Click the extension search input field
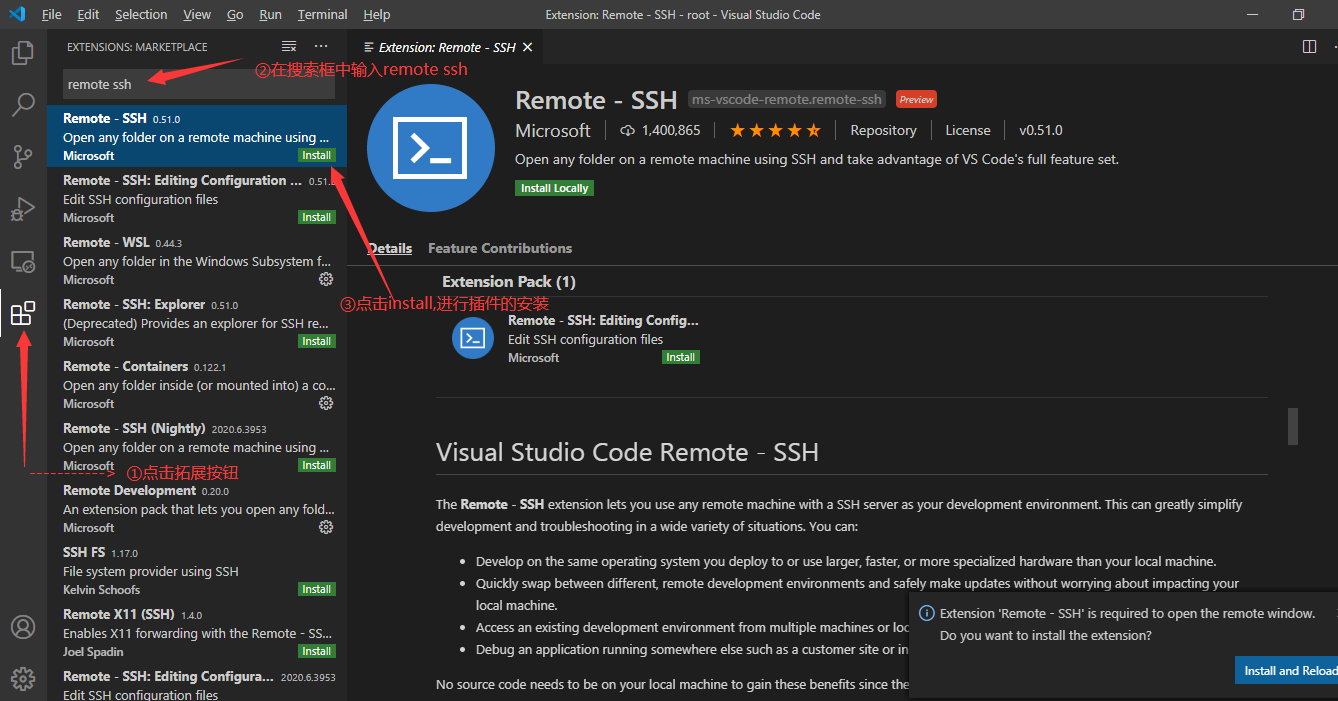1338x701 pixels. [197, 84]
